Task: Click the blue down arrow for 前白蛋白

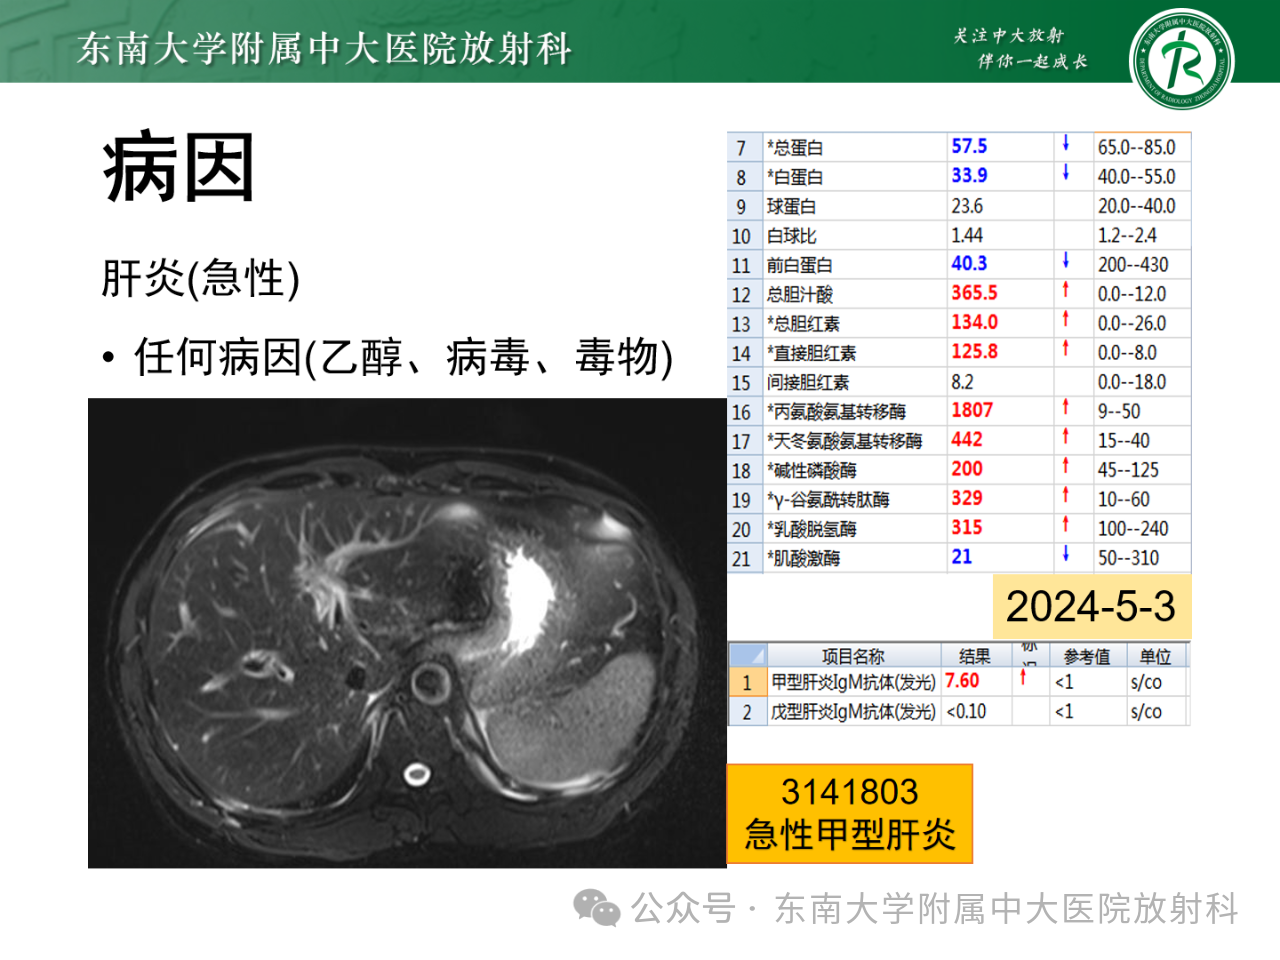Action: [1066, 262]
